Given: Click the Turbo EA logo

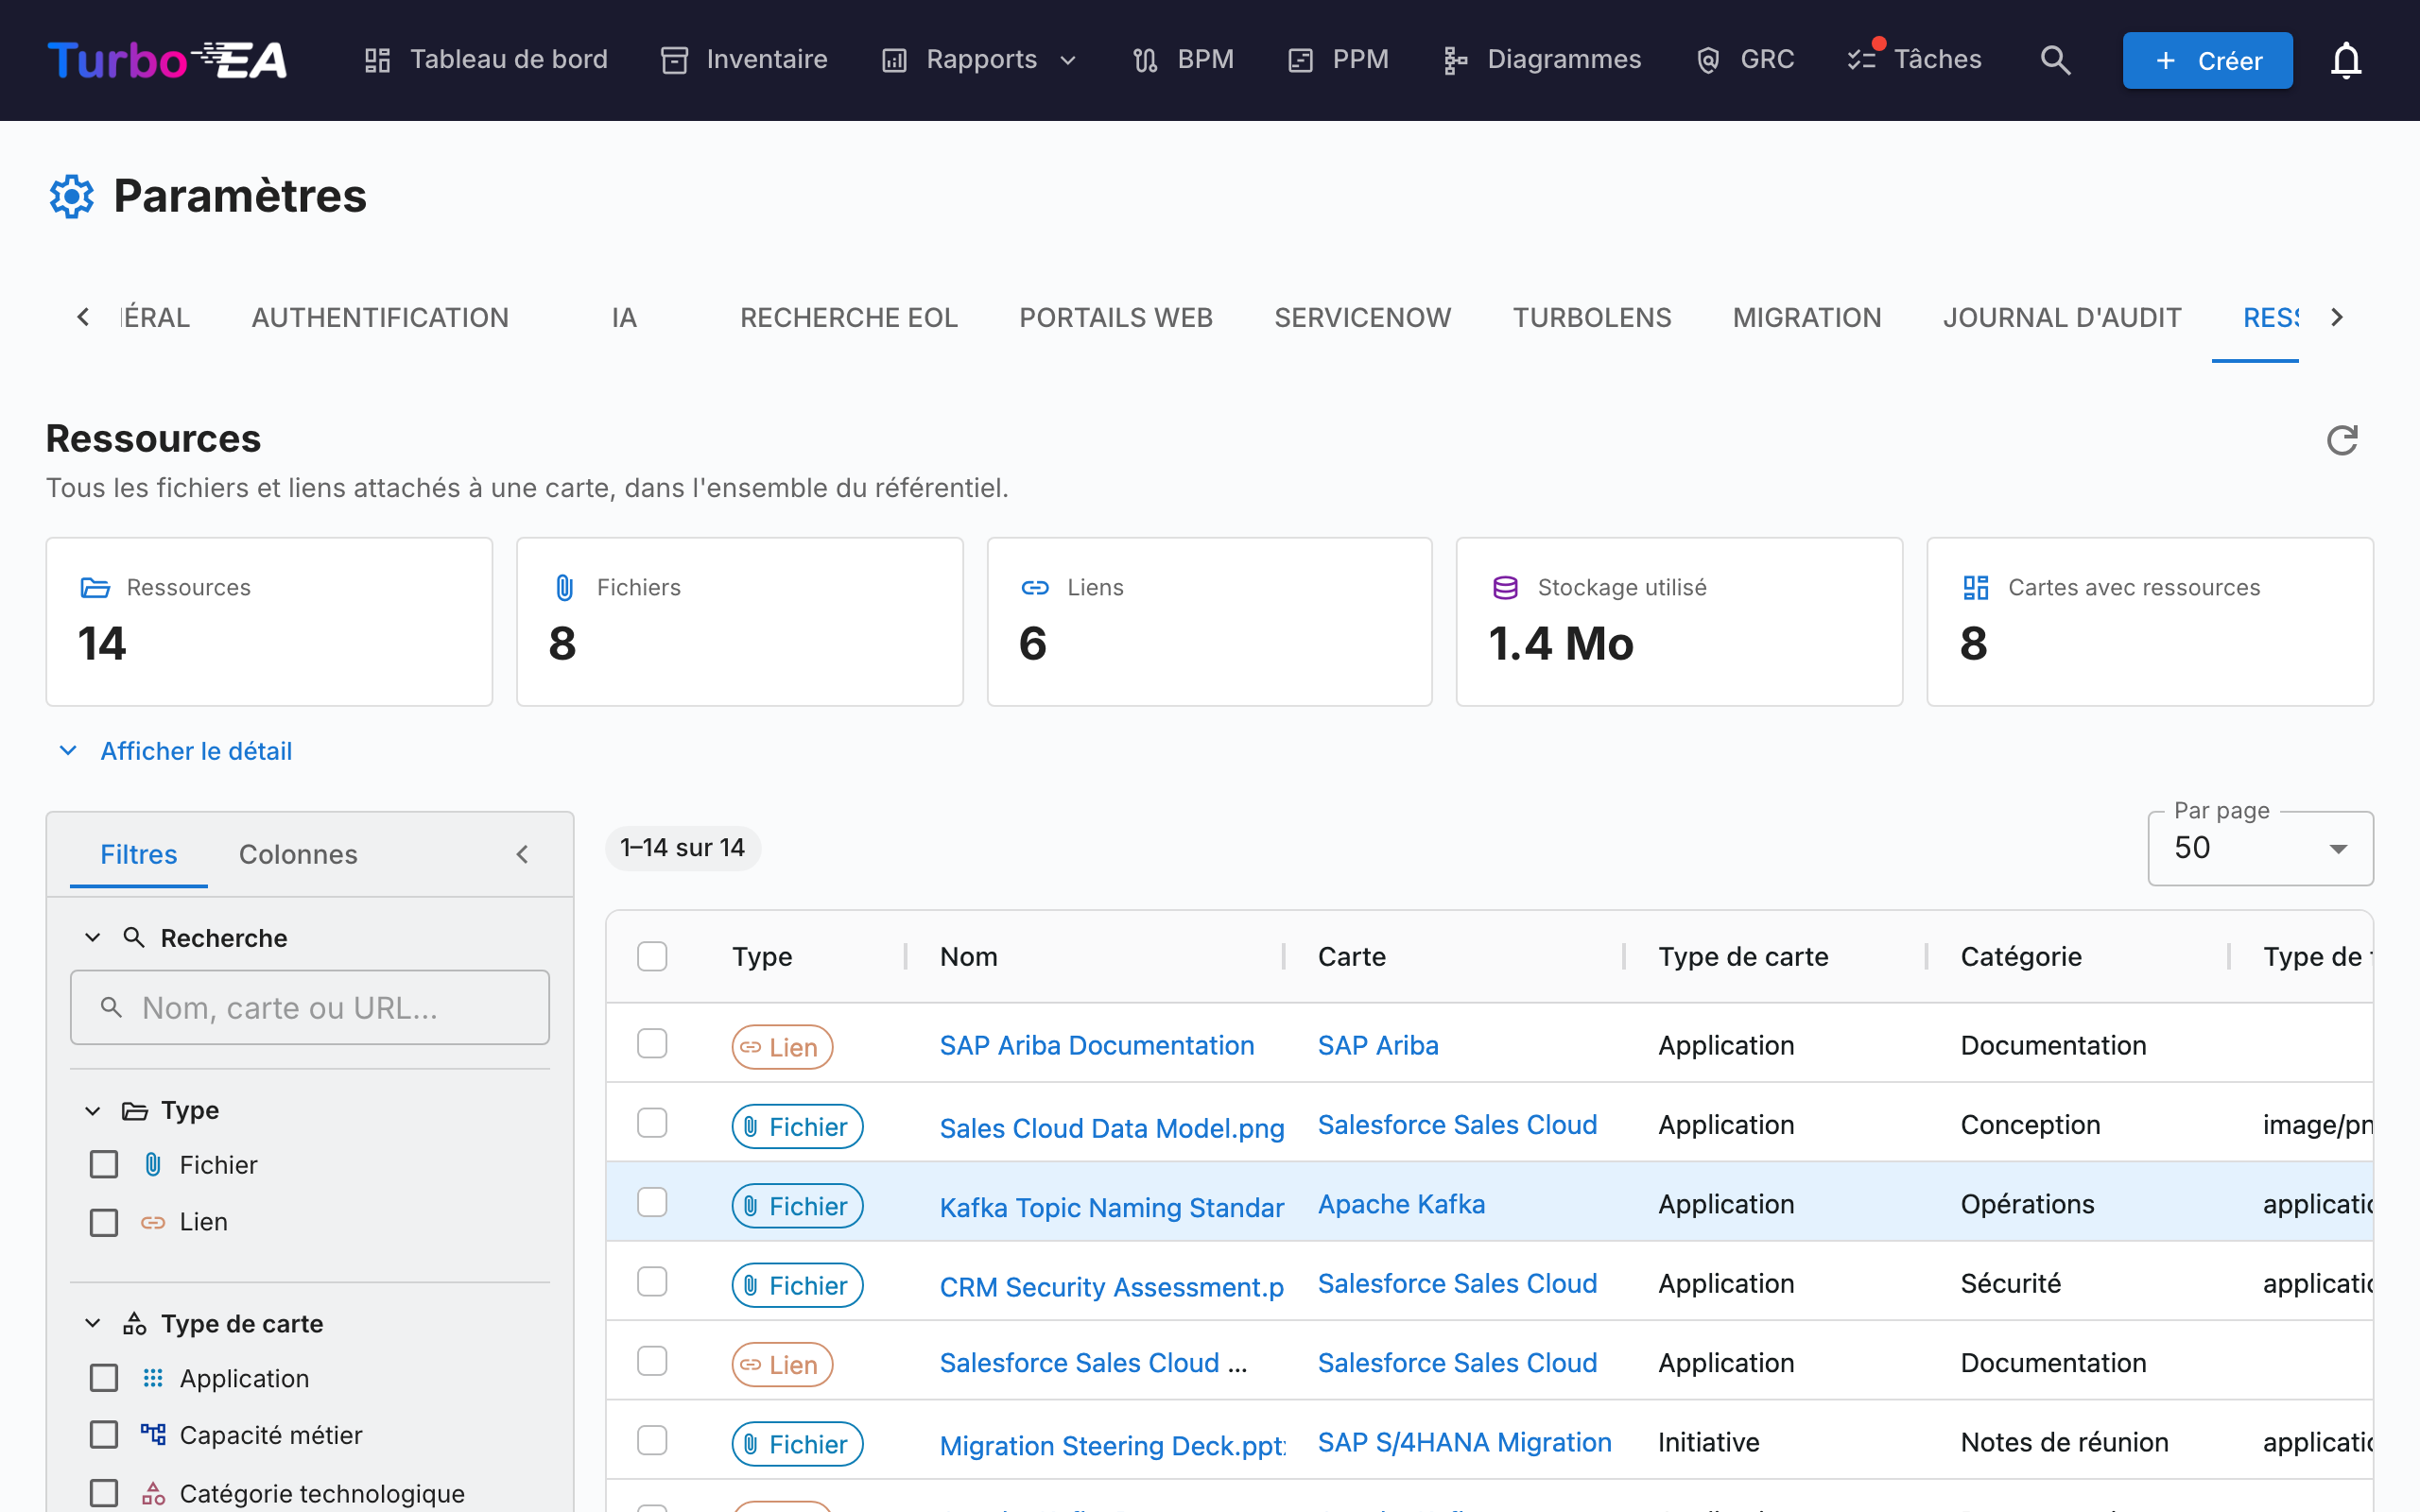Looking at the screenshot, I should [167, 60].
